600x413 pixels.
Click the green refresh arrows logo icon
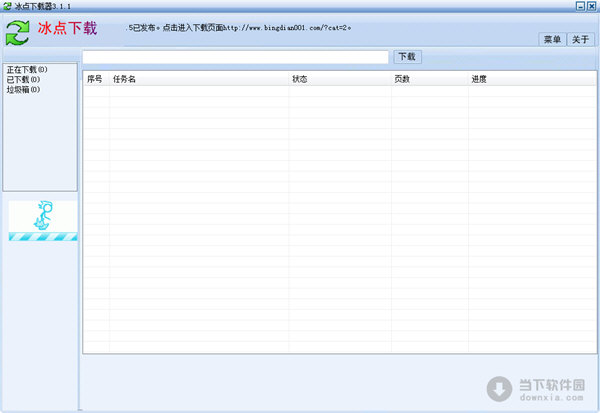click(x=17, y=33)
